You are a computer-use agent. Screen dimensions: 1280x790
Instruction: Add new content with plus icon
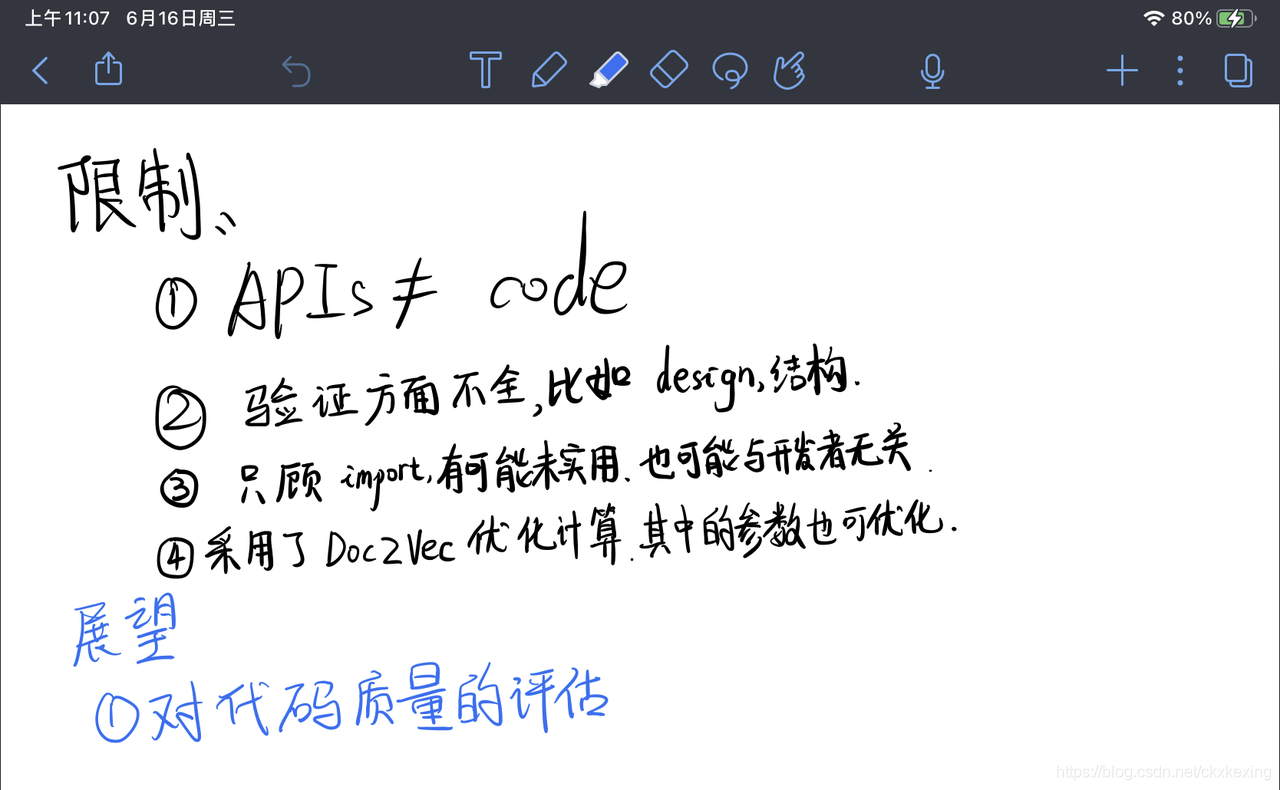click(1122, 71)
